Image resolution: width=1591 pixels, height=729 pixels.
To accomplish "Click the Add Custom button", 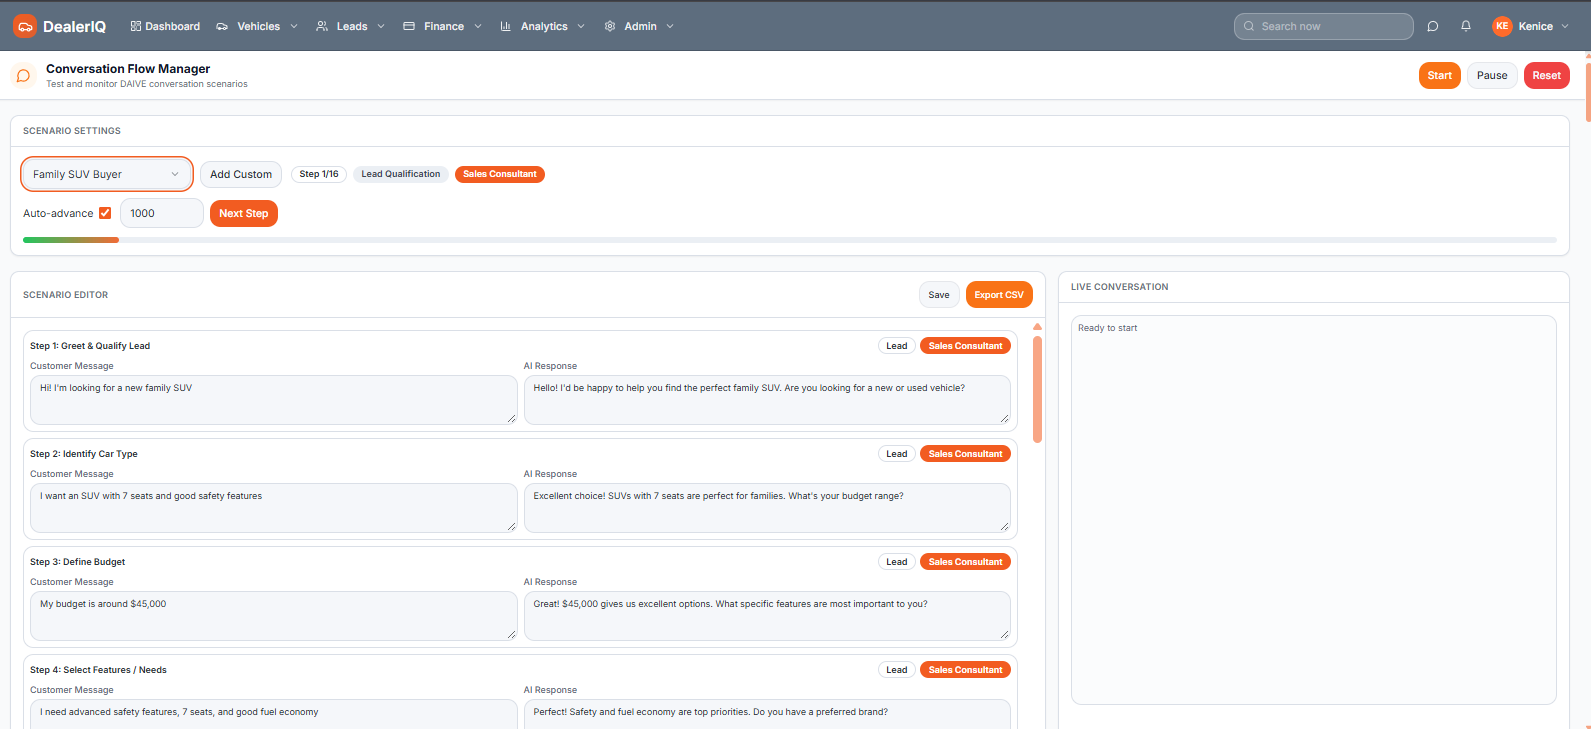I will [241, 174].
